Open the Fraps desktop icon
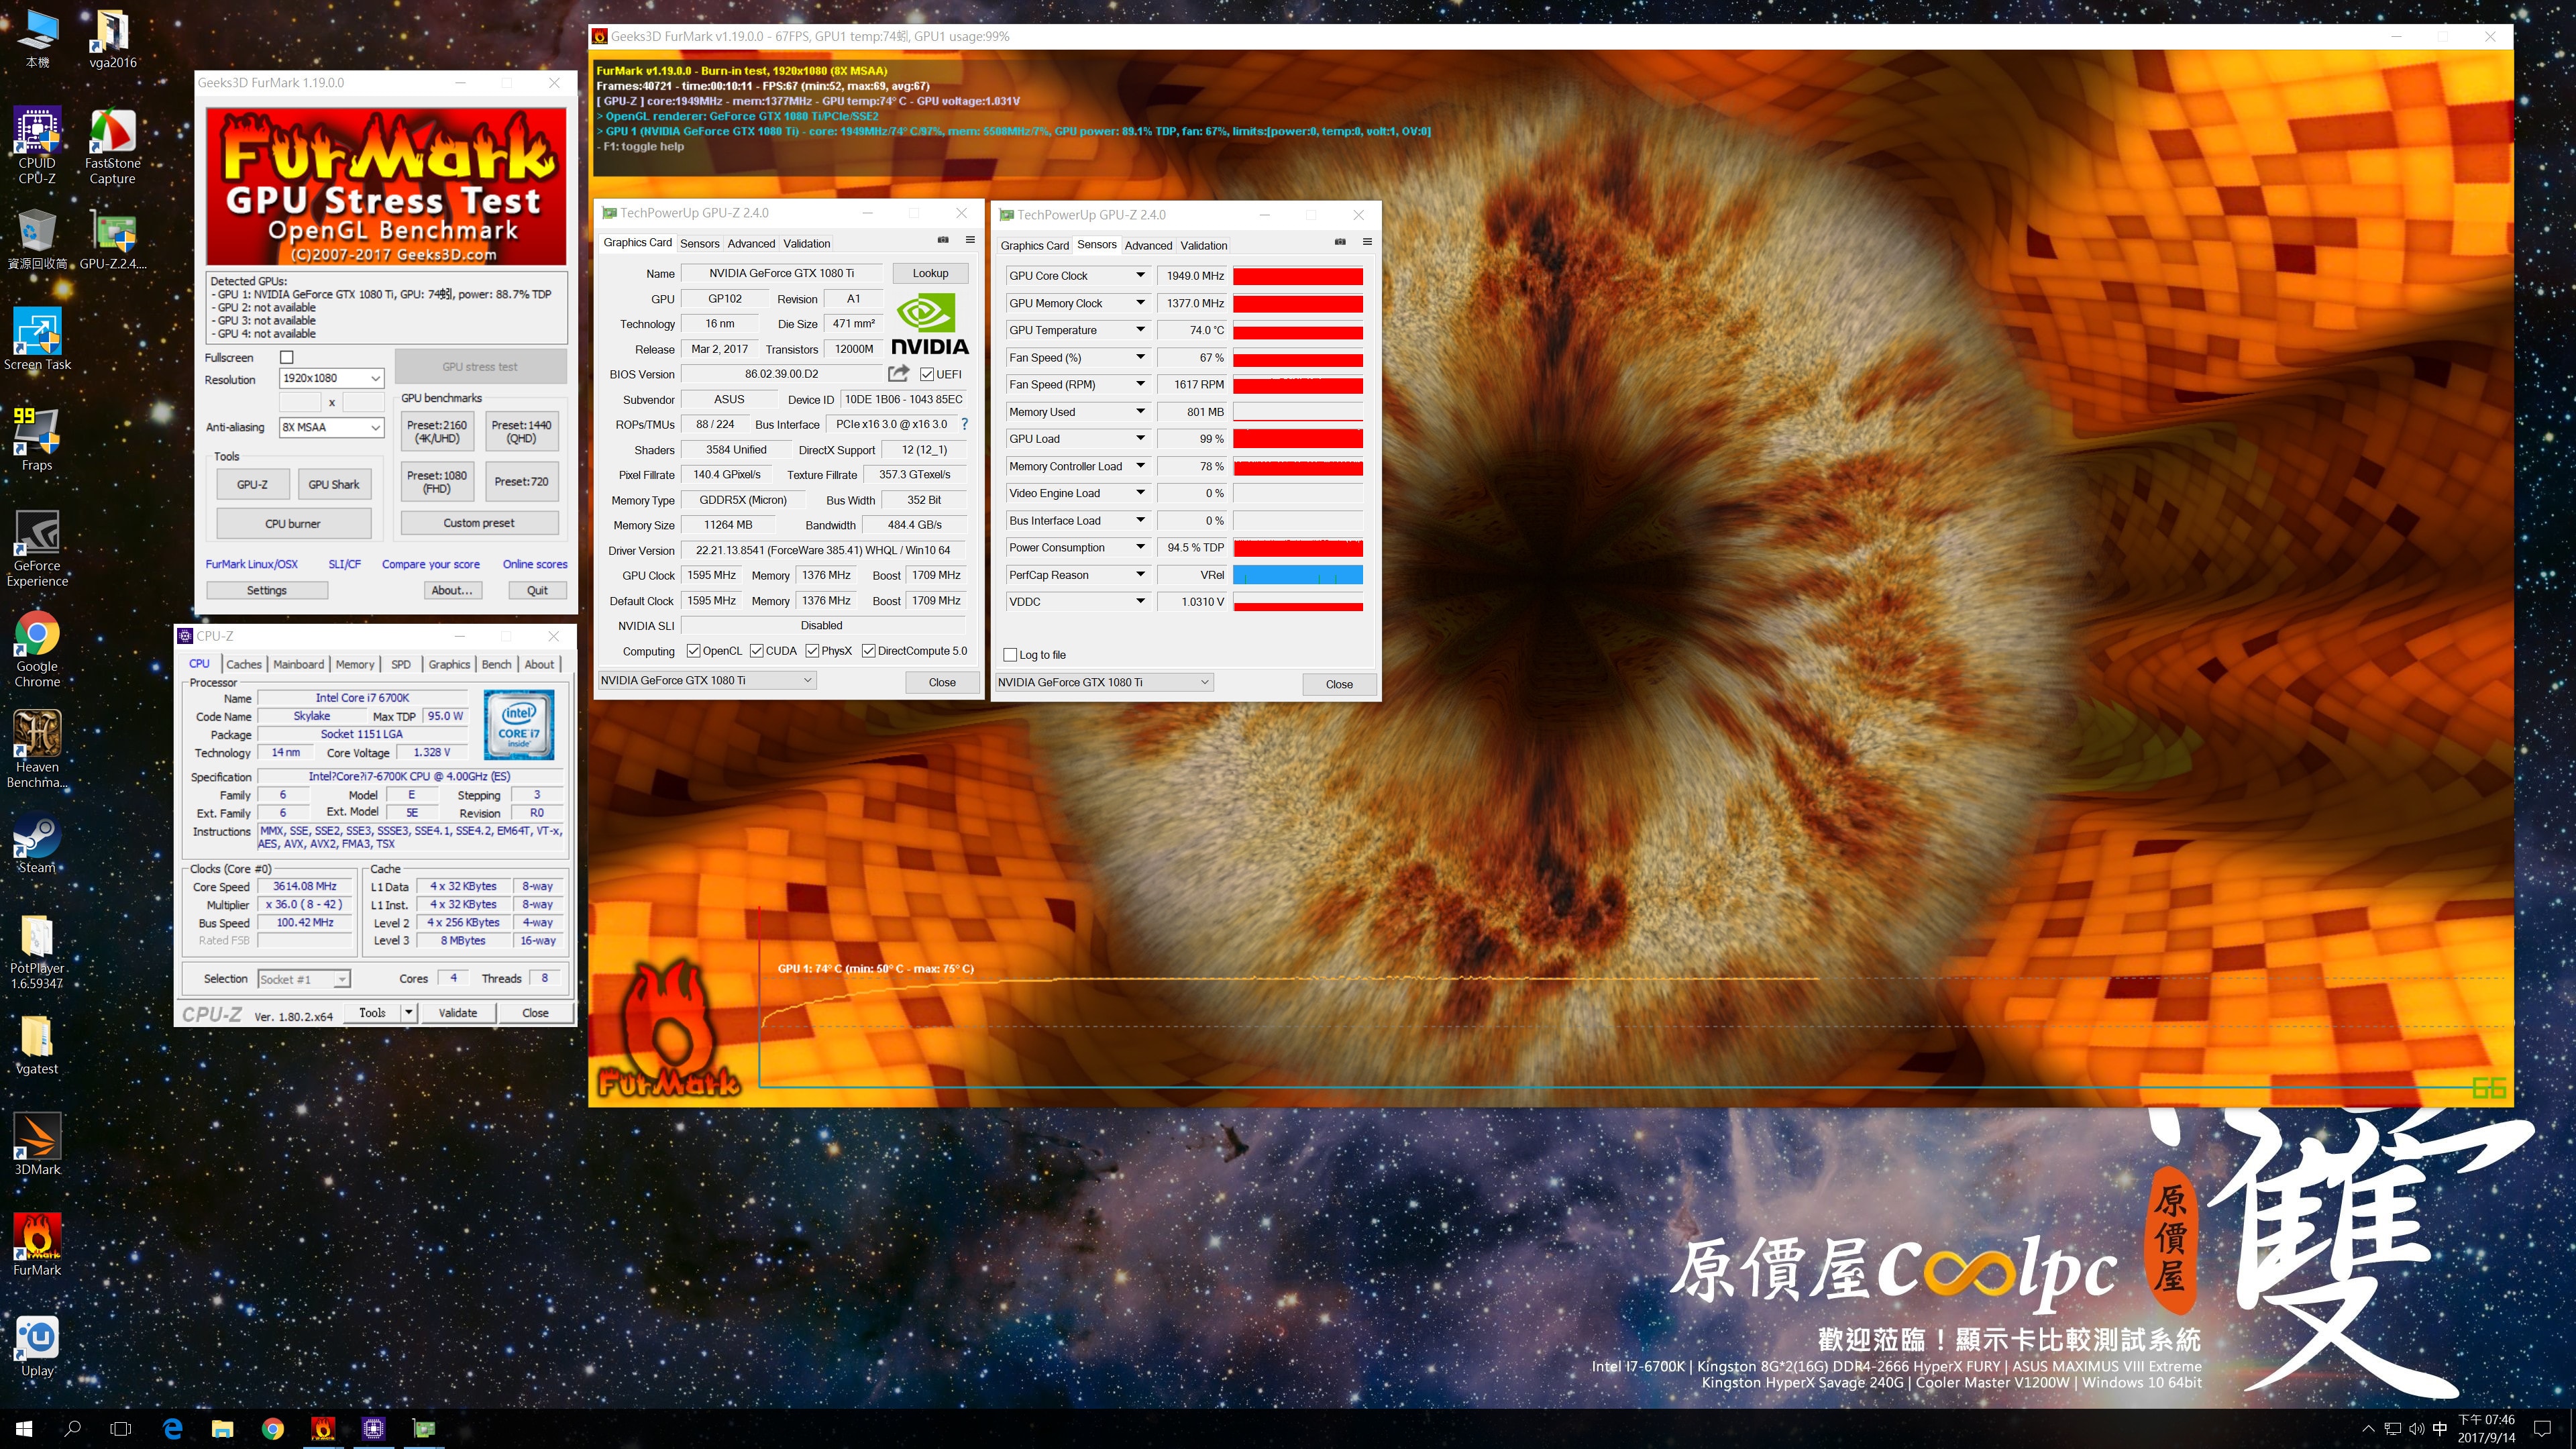This screenshot has height=1449, width=2576. pyautogui.click(x=37, y=438)
